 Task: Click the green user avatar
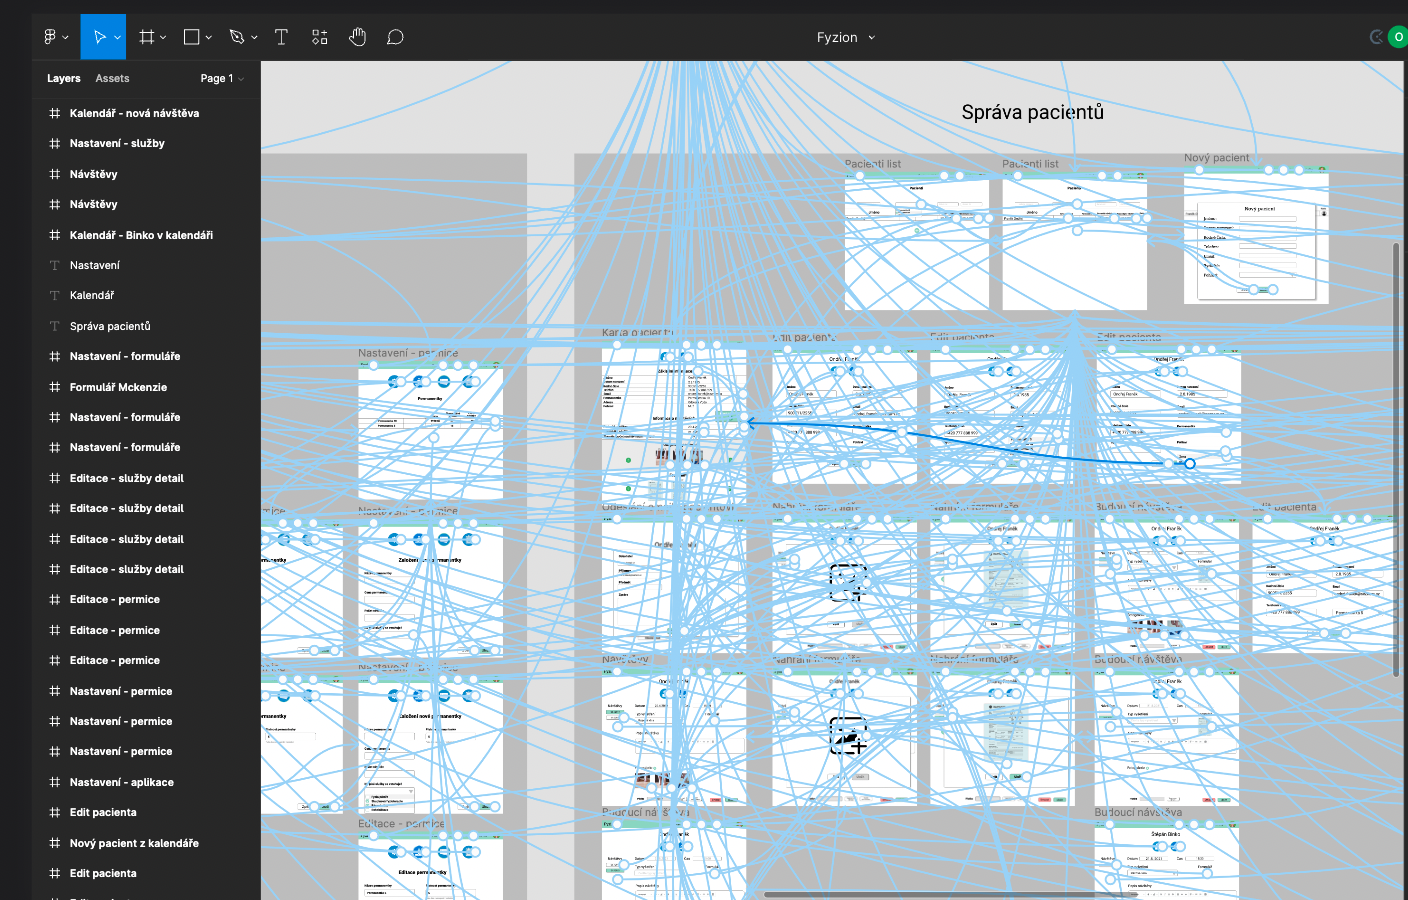coord(1397,37)
